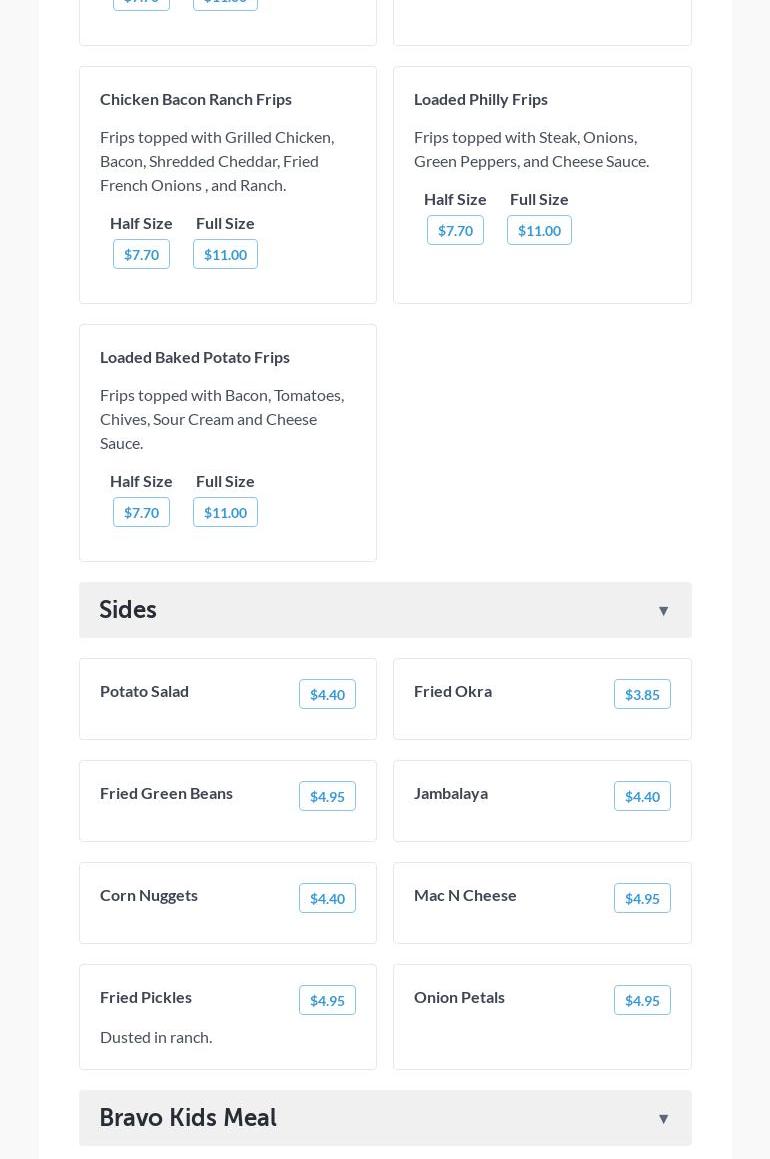Choose Full Size Chicken Bacon Ranch Frips
The image size is (770, 1159).
coord(225,255)
